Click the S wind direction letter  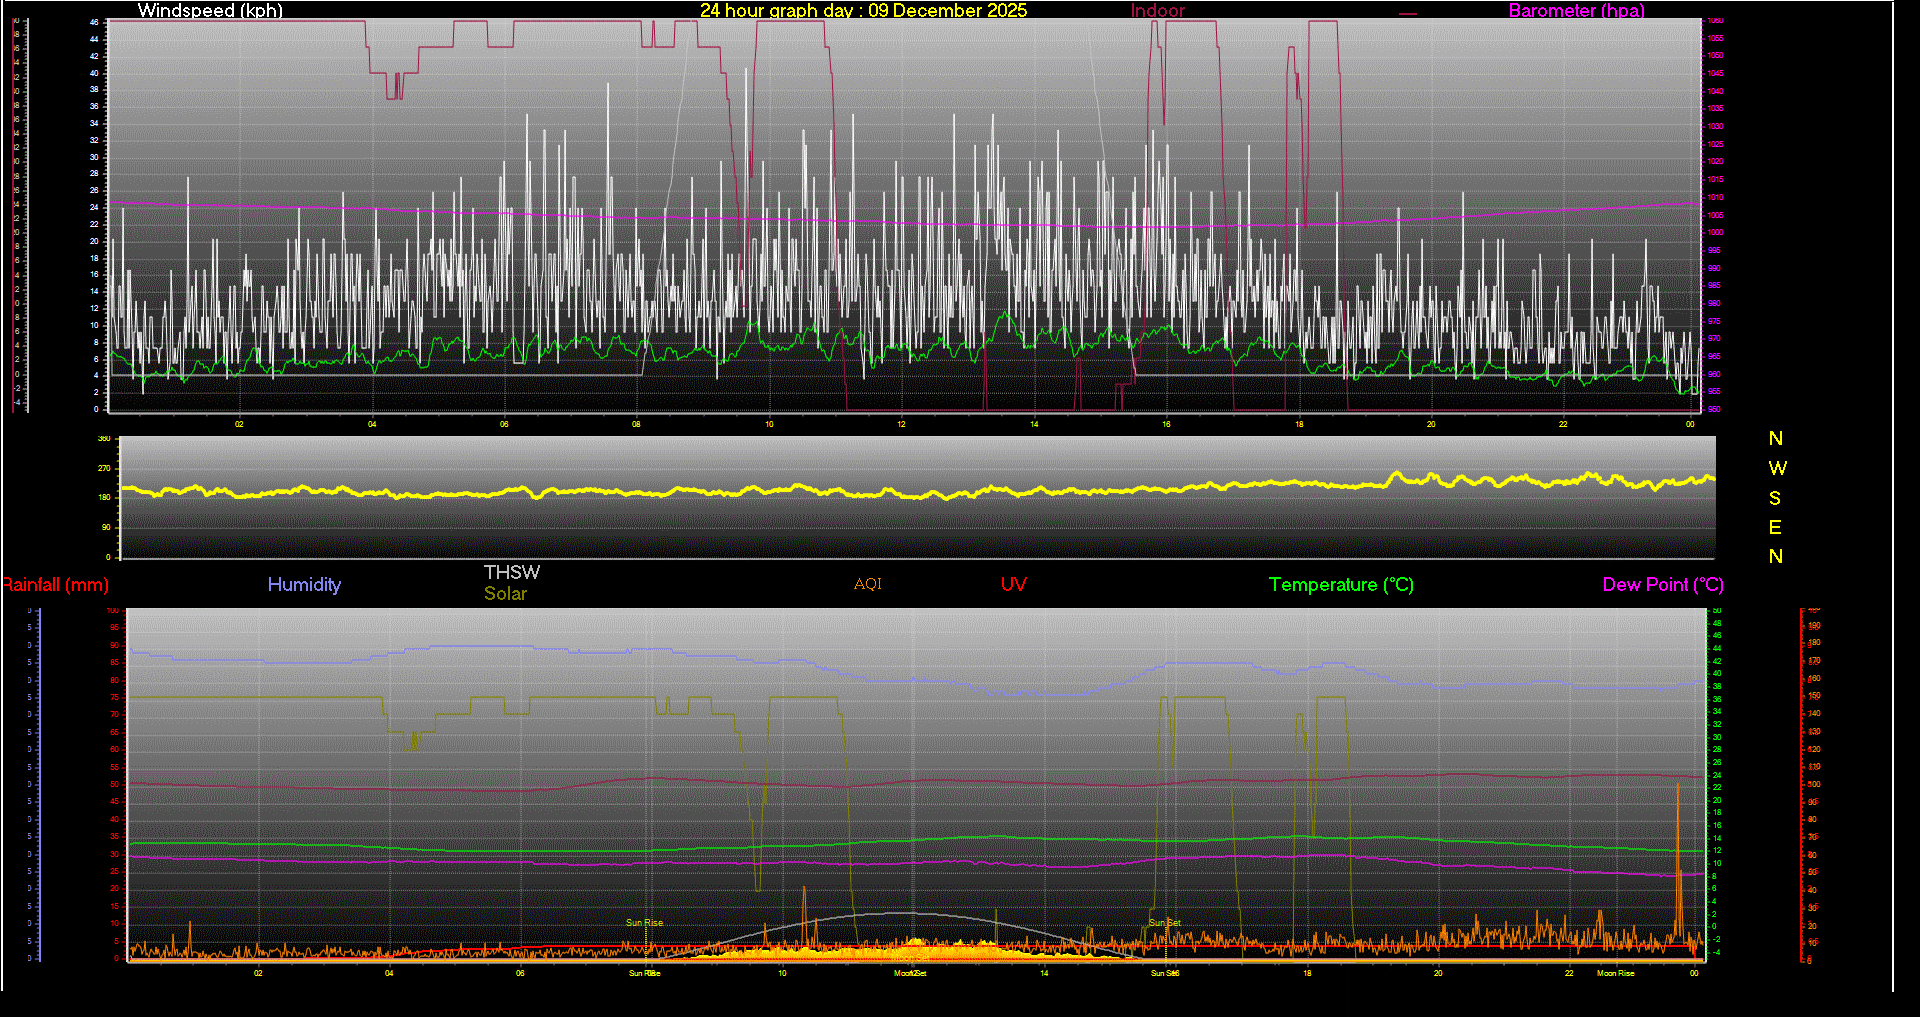(x=1775, y=498)
